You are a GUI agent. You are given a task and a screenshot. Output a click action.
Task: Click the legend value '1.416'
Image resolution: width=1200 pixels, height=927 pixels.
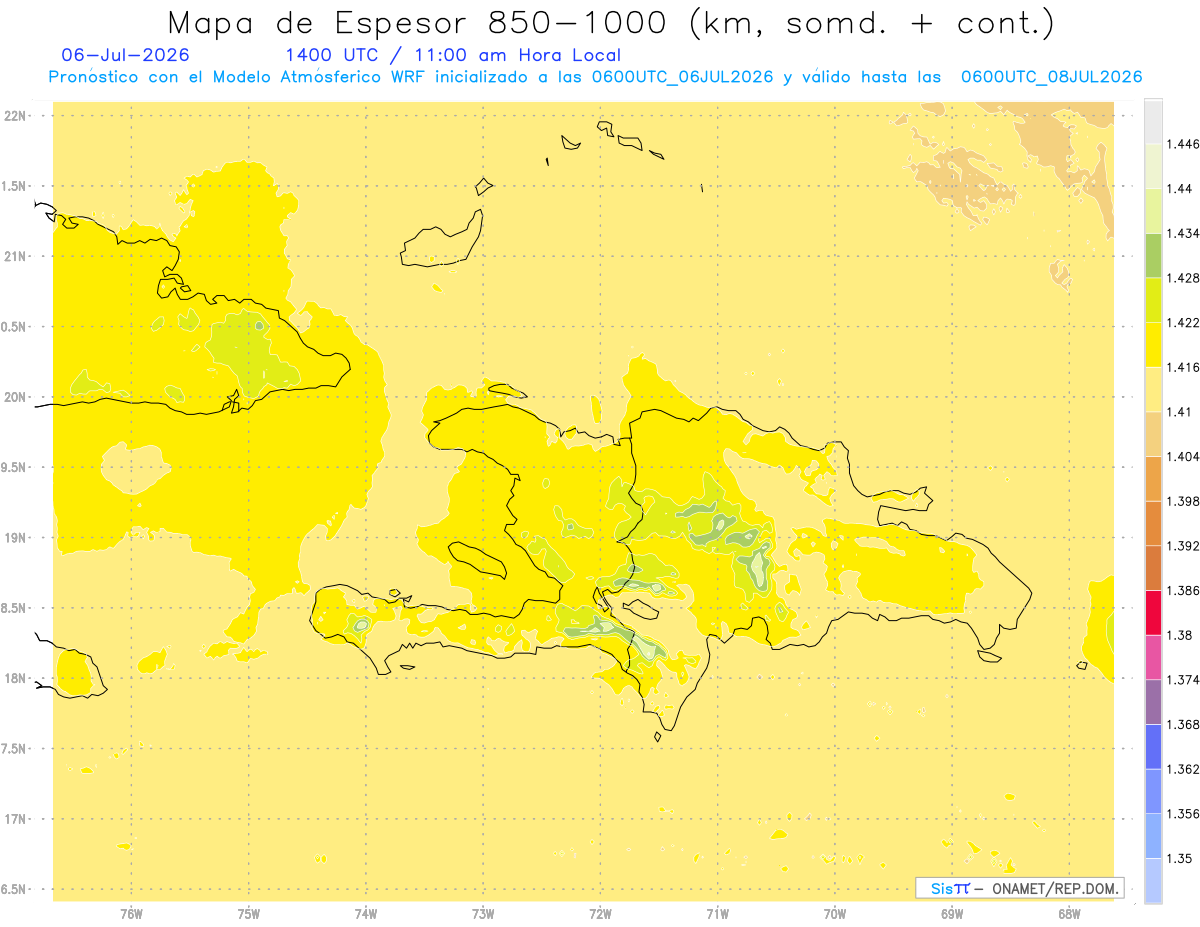point(1183,367)
